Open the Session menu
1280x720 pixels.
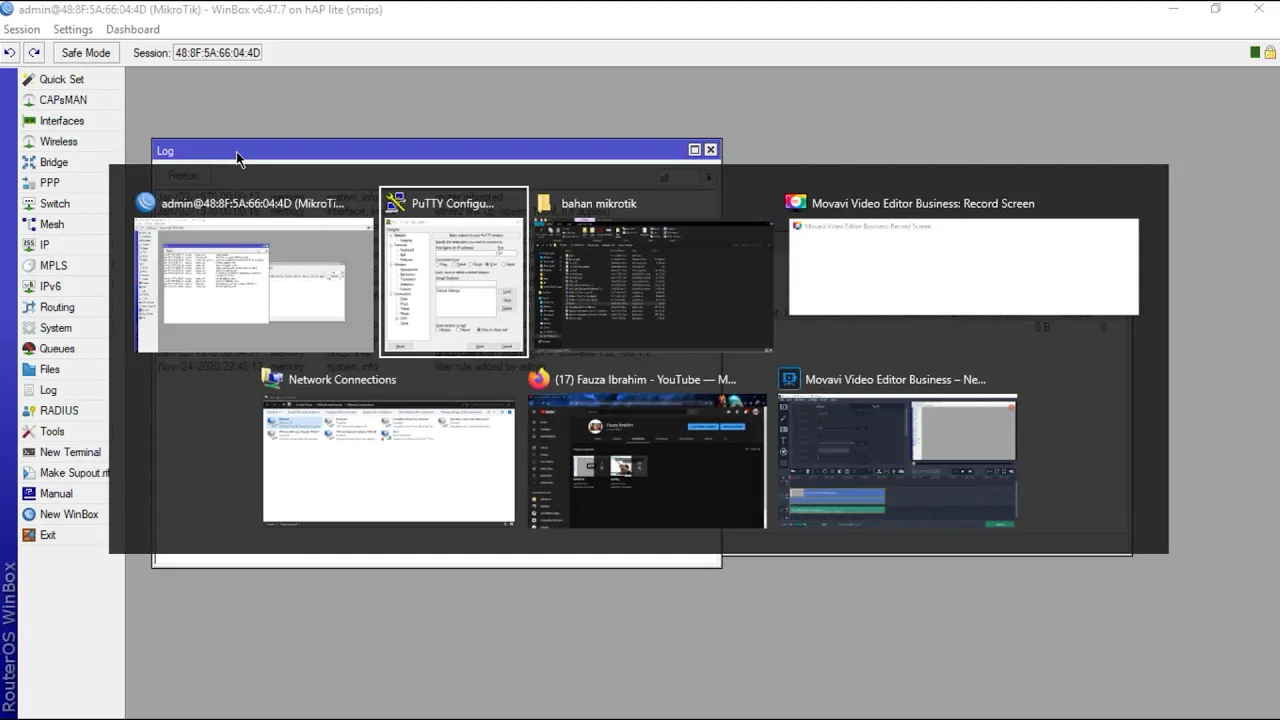pyautogui.click(x=22, y=30)
